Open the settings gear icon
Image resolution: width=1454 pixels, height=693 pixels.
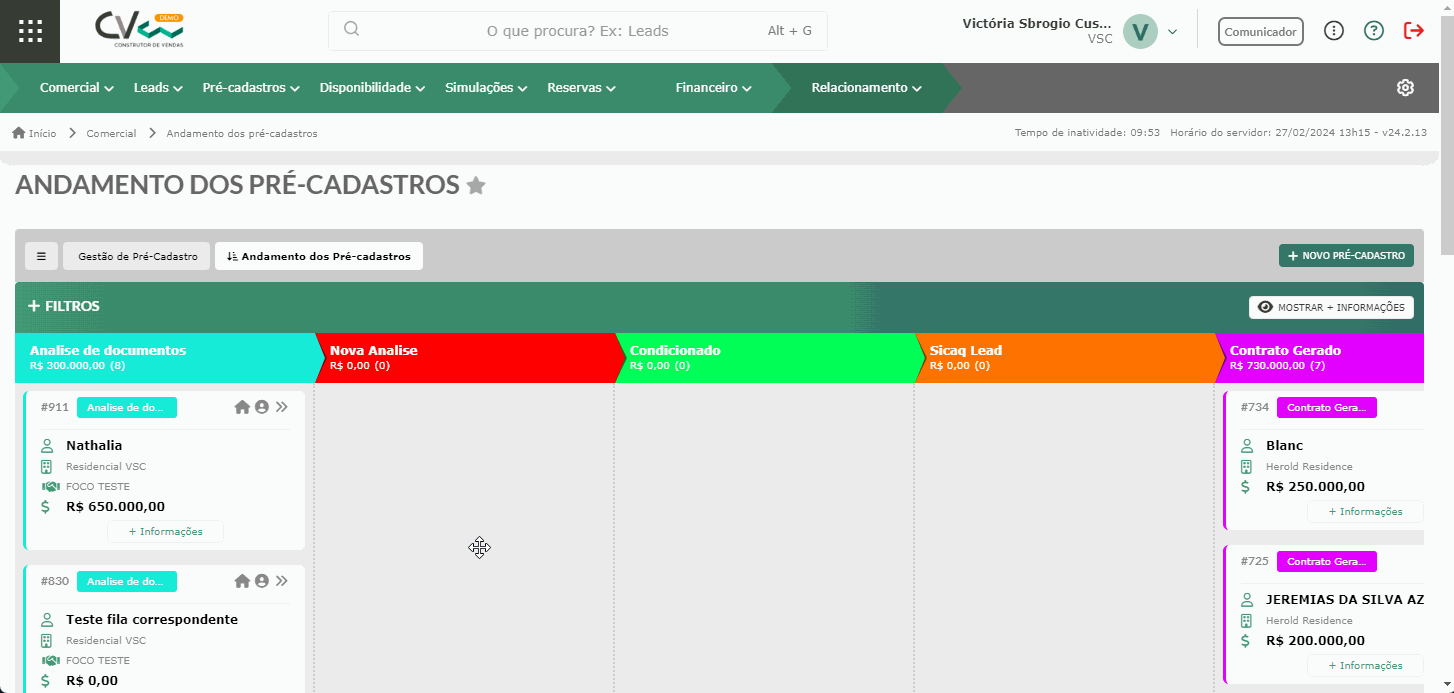click(1405, 88)
